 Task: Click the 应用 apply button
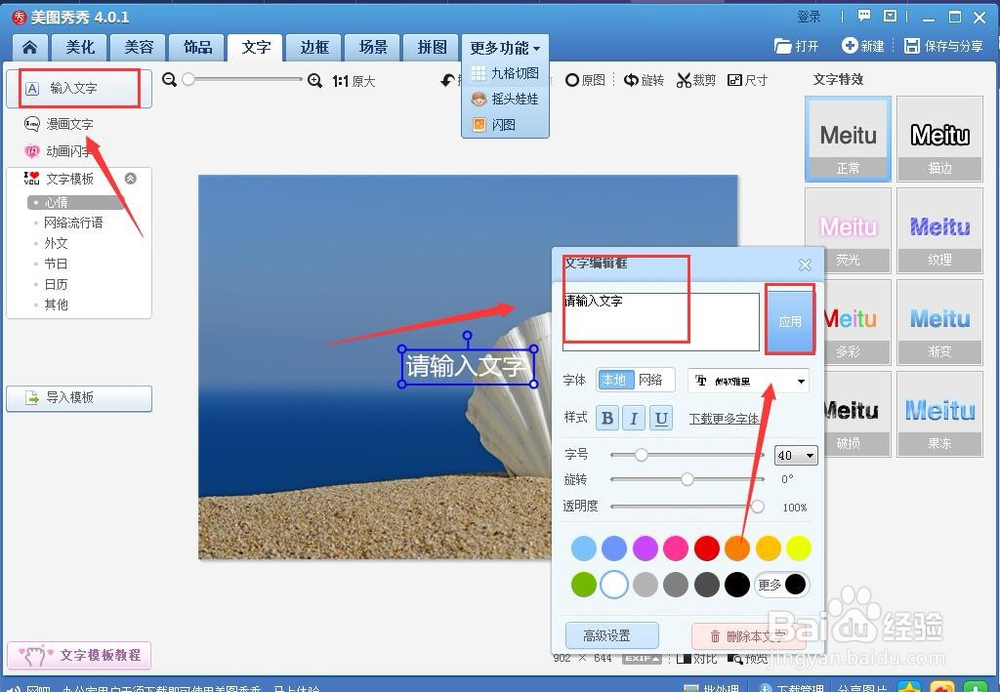click(x=790, y=321)
